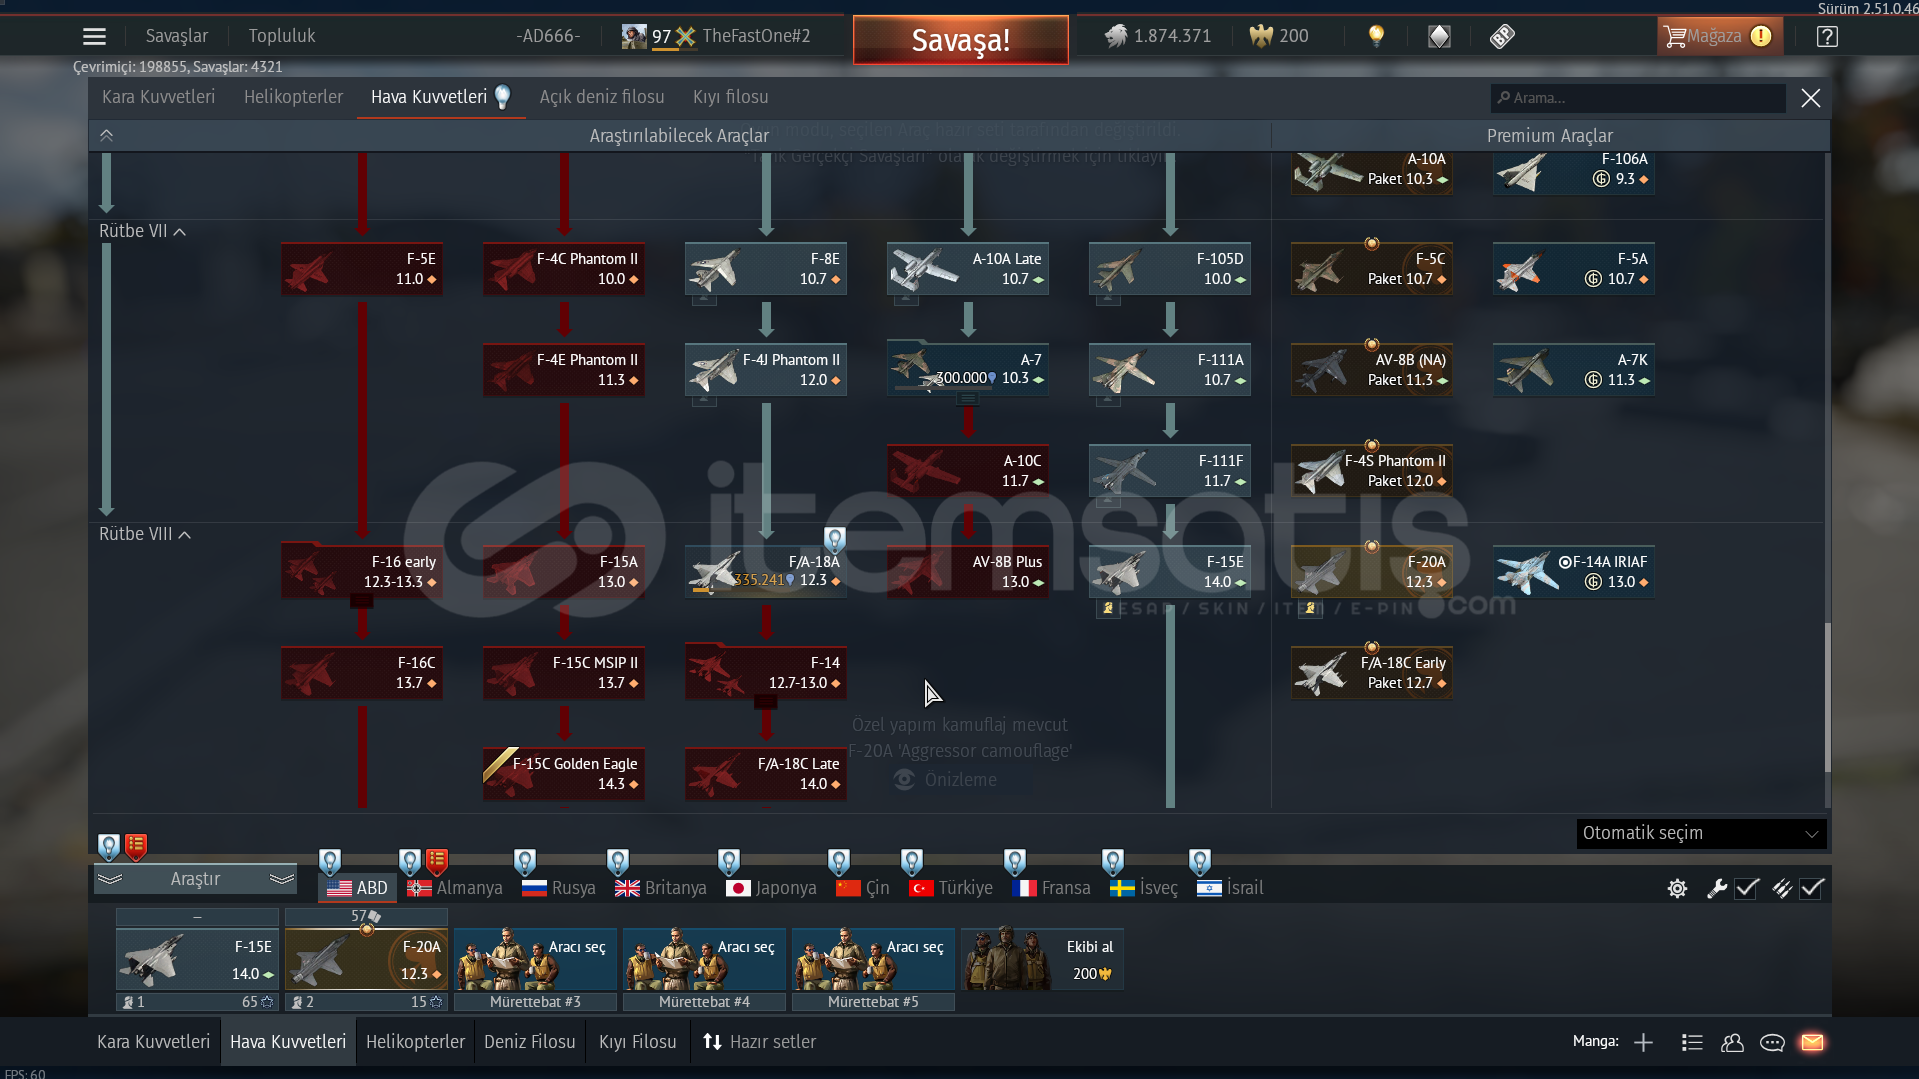Click the plus icon next to Manga
1919x1079 pixels.
[1643, 1042]
